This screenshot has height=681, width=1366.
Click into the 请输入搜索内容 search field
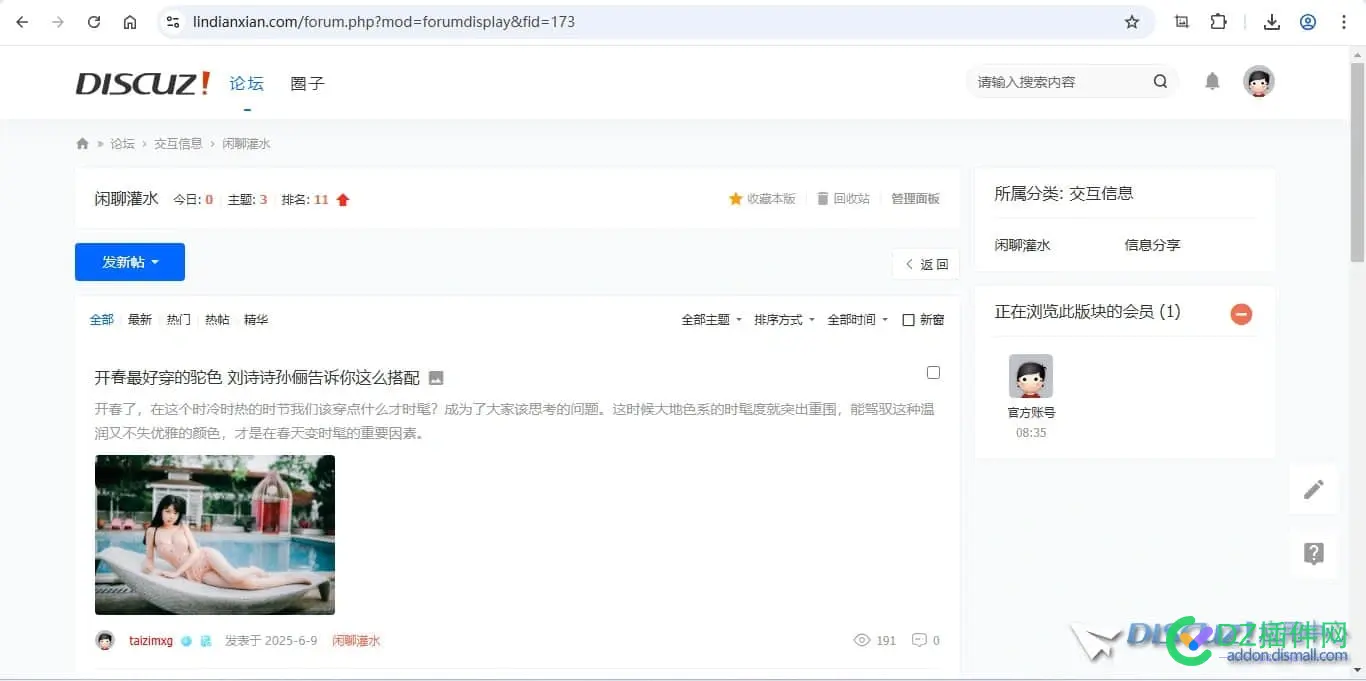(1060, 82)
